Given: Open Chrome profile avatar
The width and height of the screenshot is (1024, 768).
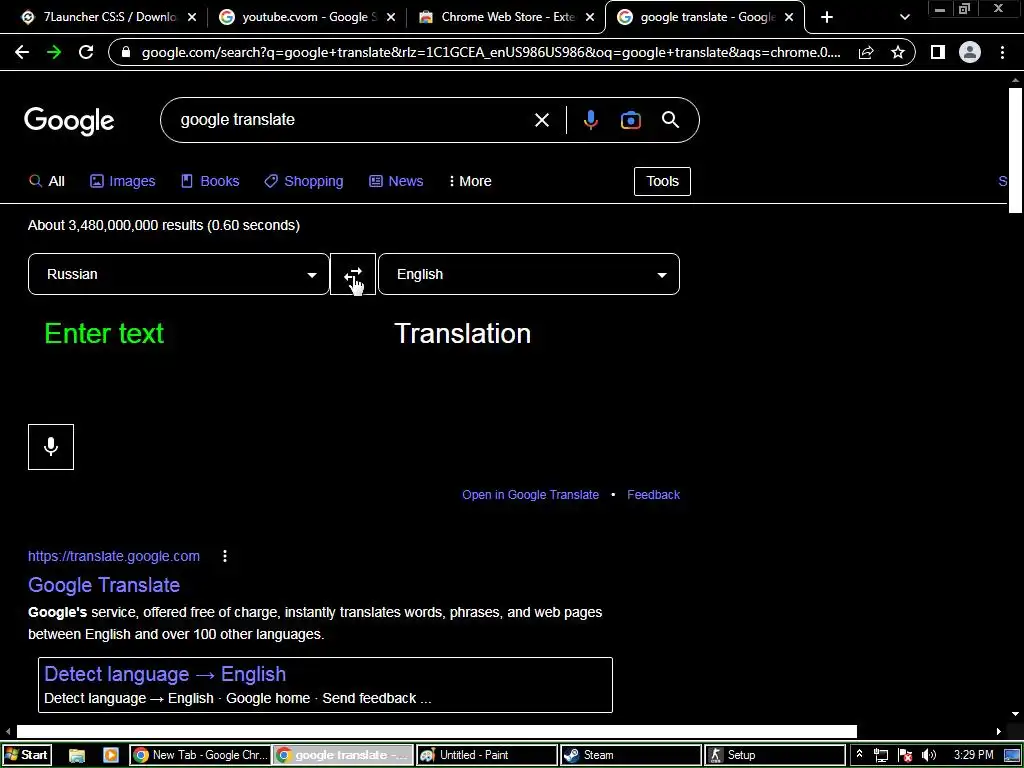Looking at the screenshot, I should click(970, 52).
